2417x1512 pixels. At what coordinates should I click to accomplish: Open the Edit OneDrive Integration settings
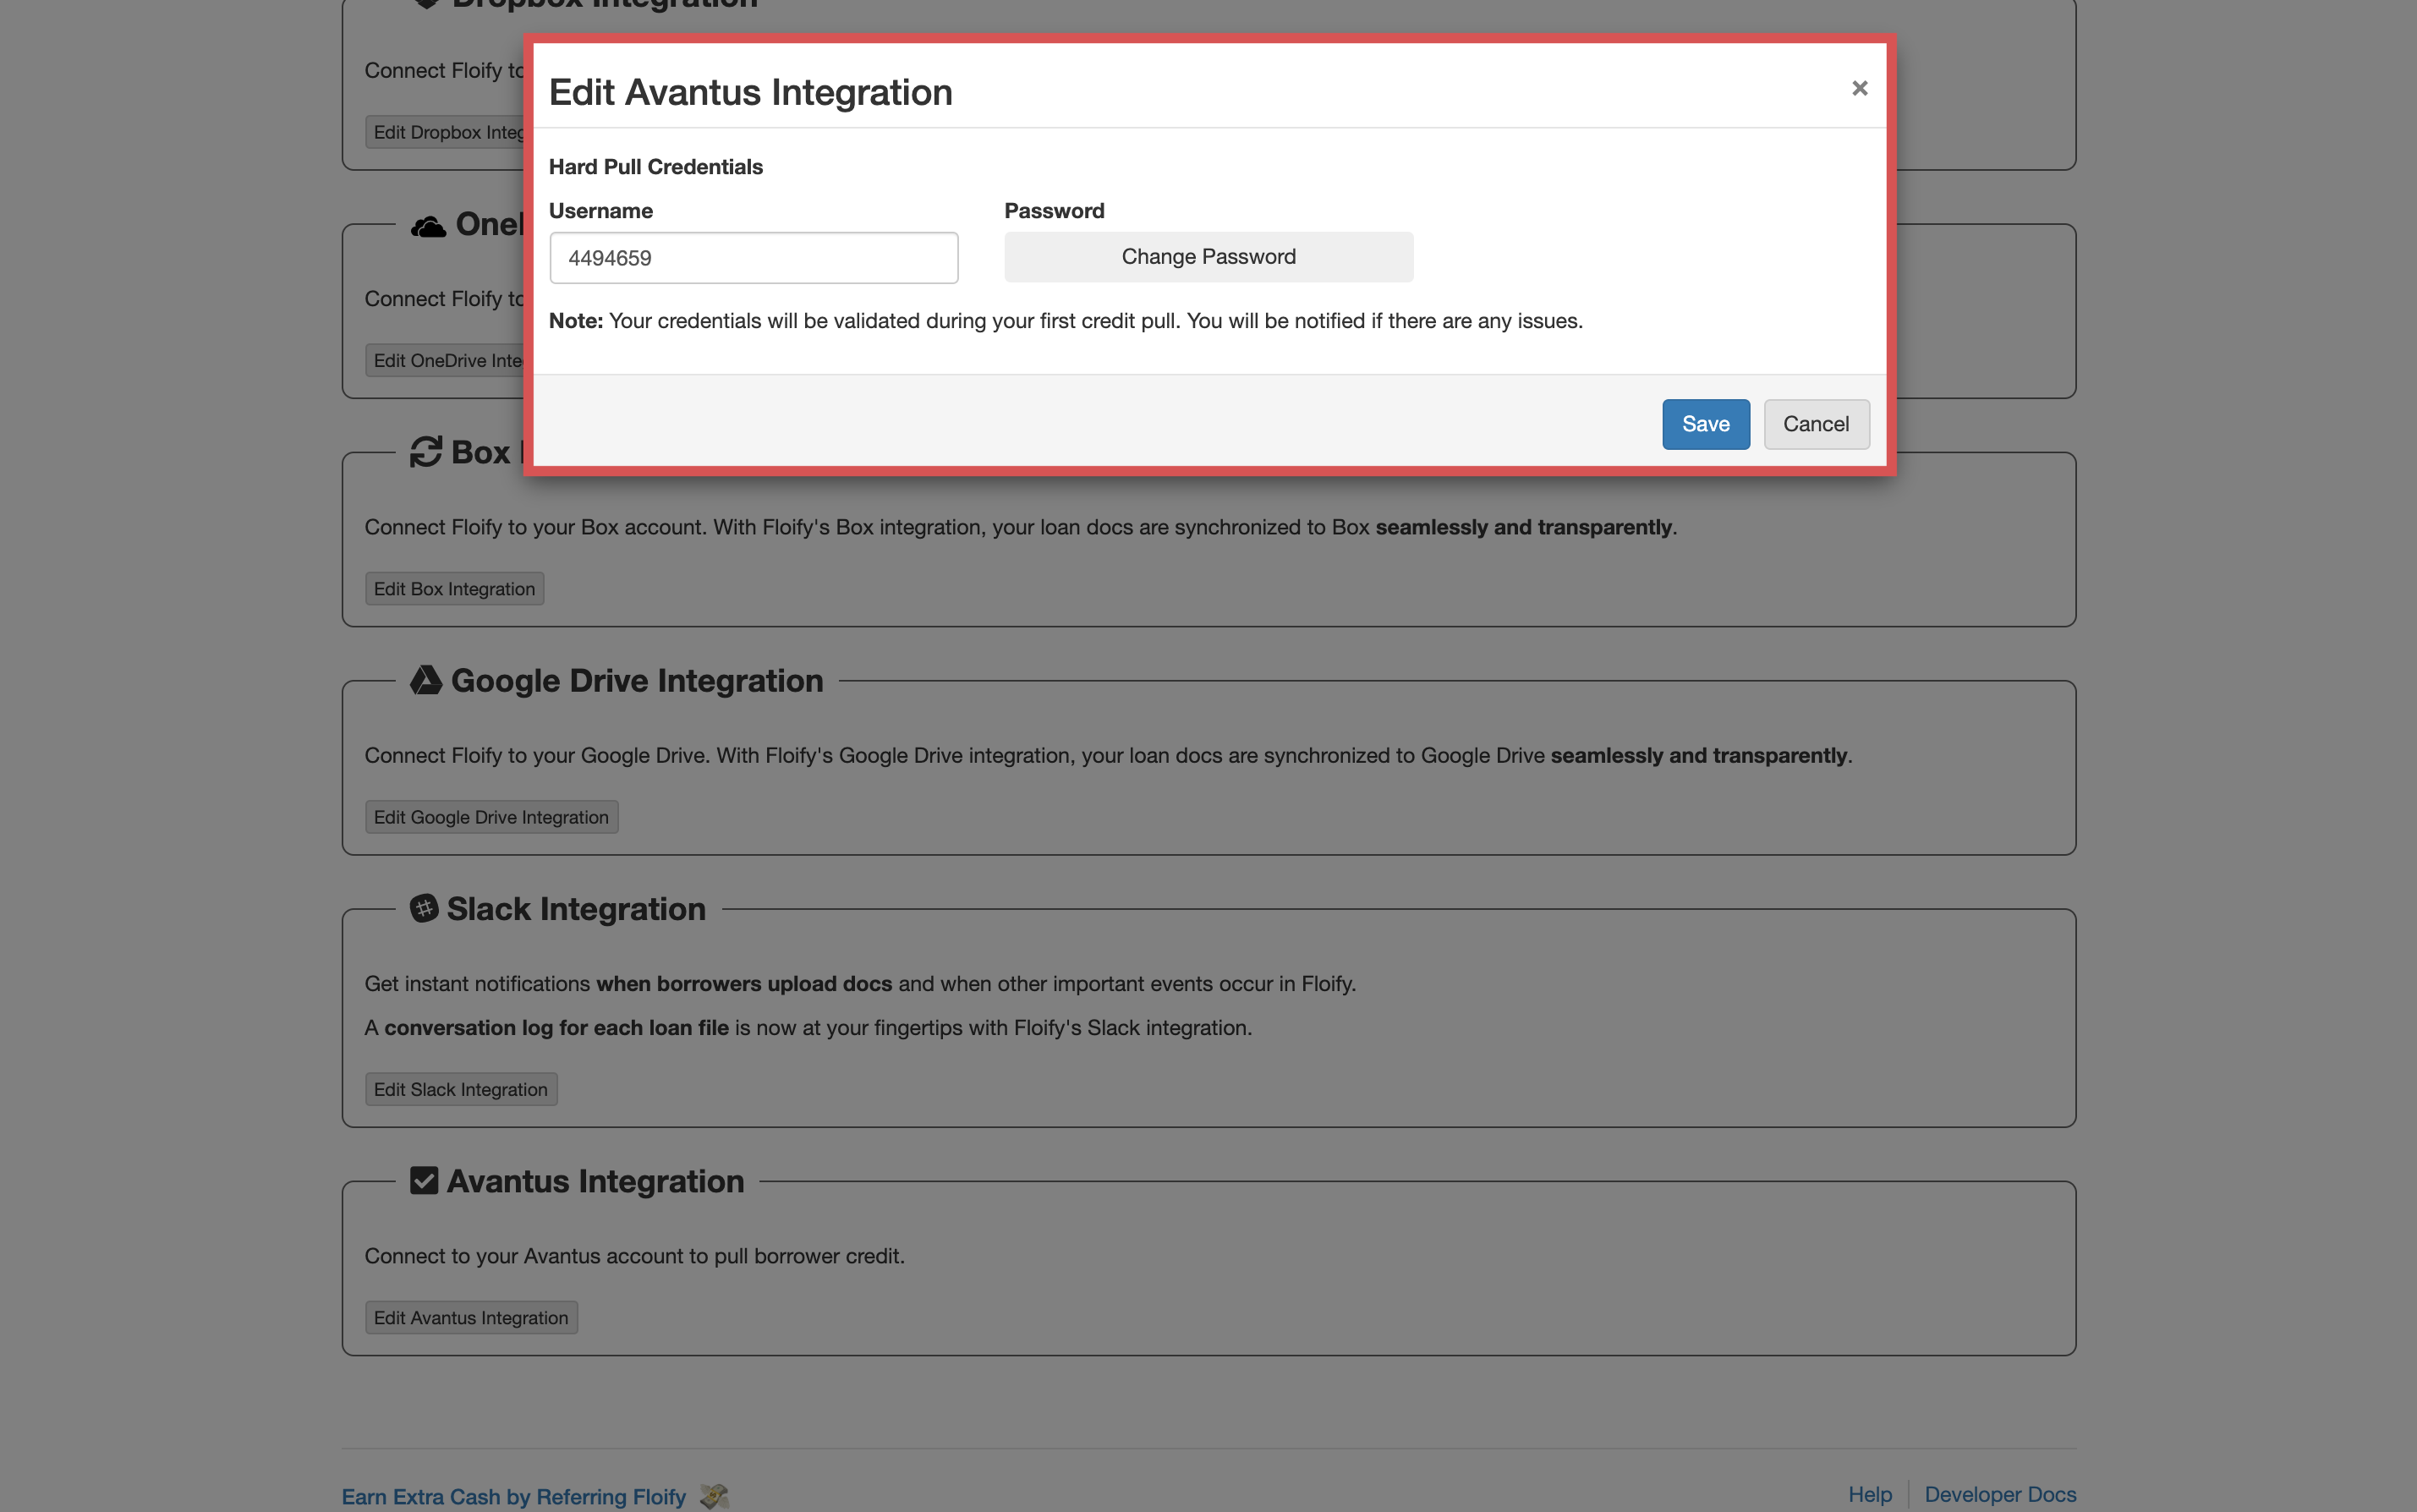click(x=448, y=360)
